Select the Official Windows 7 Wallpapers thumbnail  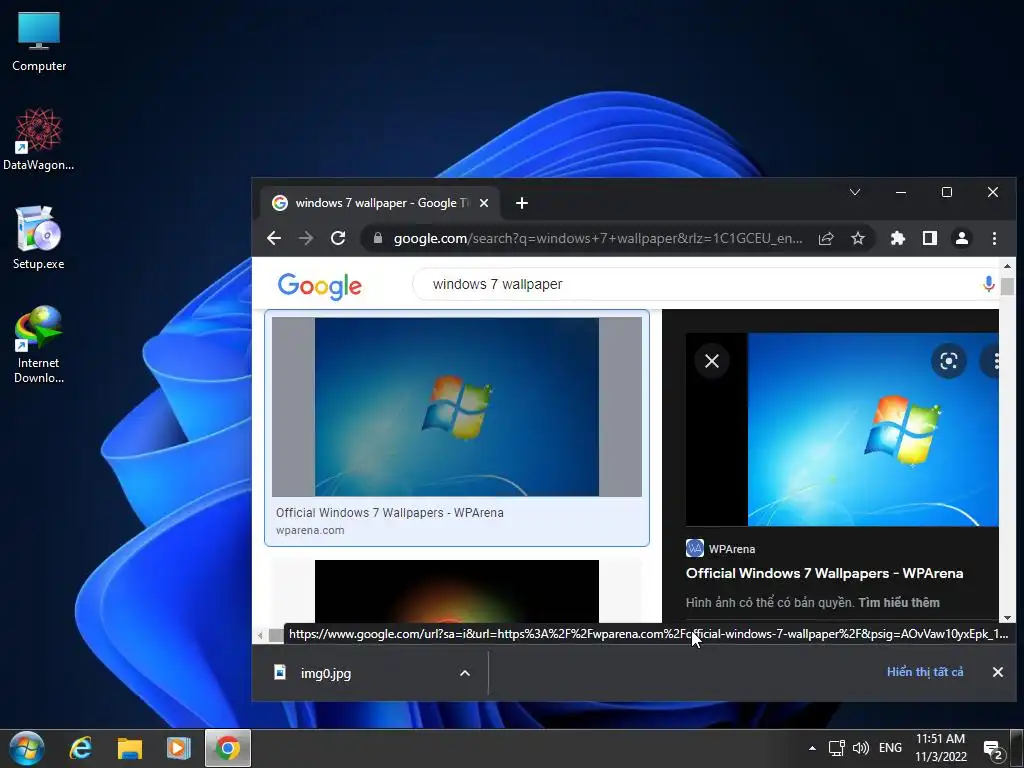457,407
